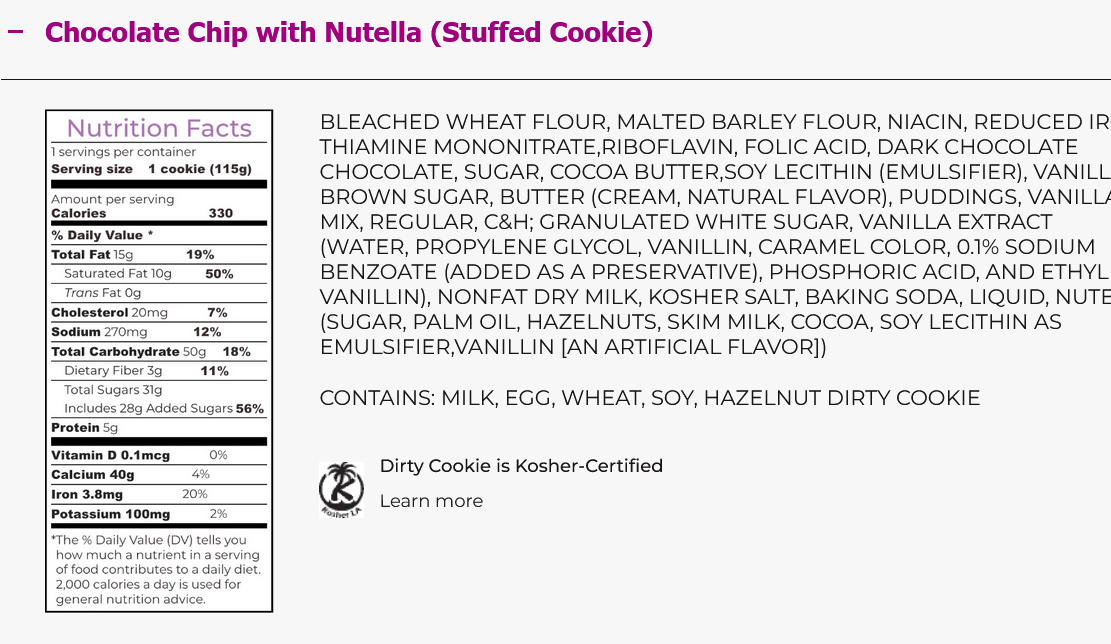Collapse the Chocolate Chip with Nutella section

click(x=16, y=31)
